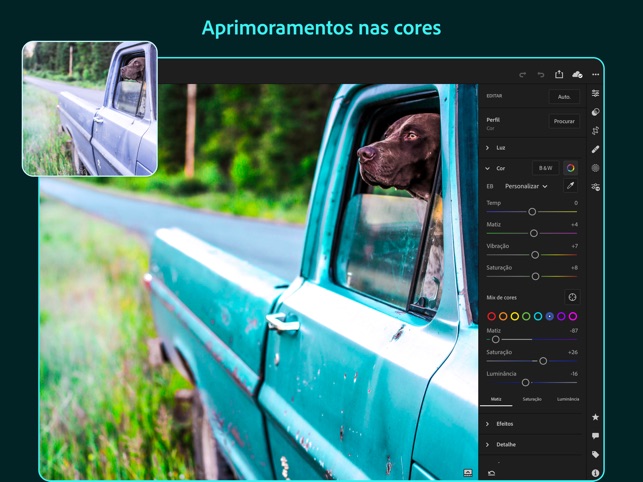Screen dimensions: 643x482
Task: Open the comments speech bubble icon
Action: 595,436
